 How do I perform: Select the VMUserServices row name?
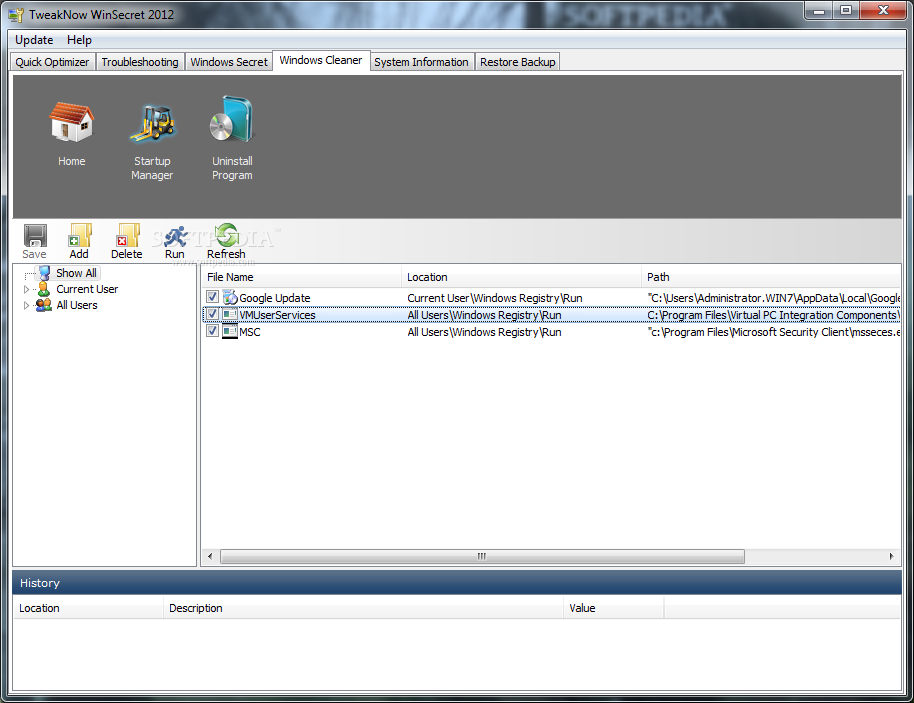pyautogui.click(x=277, y=315)
